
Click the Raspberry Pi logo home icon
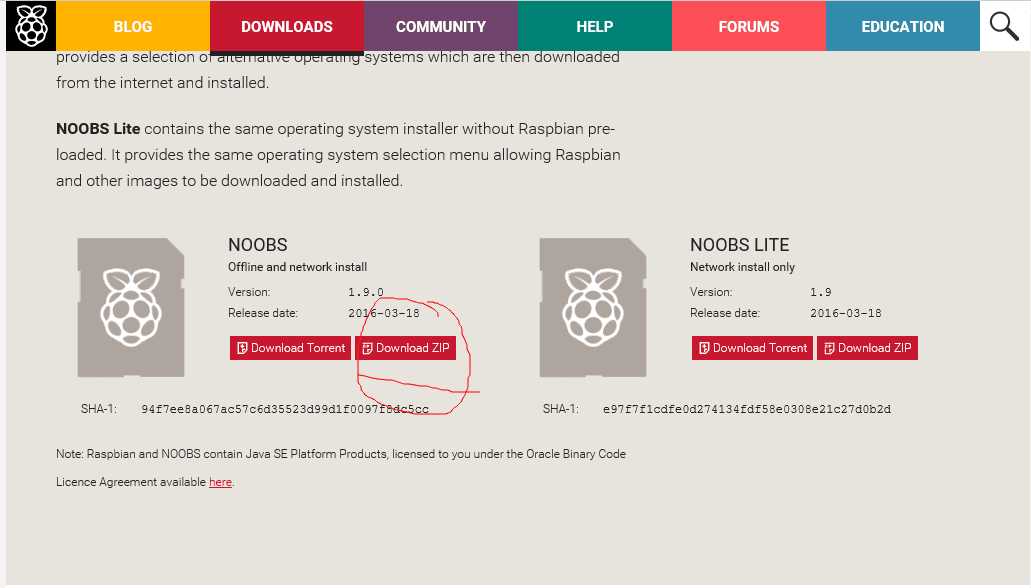31,26
